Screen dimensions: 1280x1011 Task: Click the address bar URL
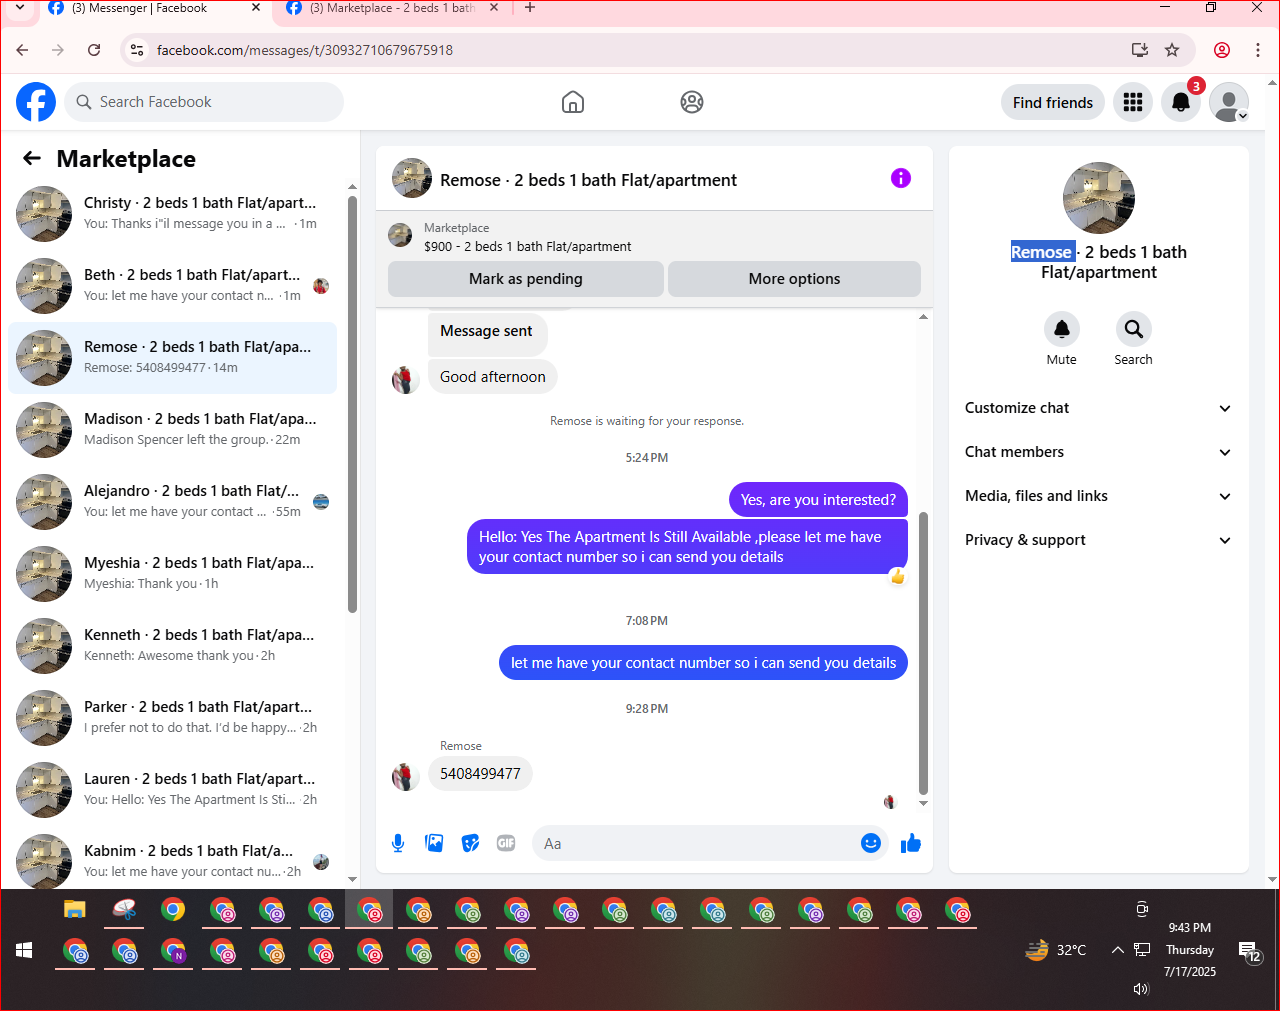pyautogui.click(x=305, y=50)
